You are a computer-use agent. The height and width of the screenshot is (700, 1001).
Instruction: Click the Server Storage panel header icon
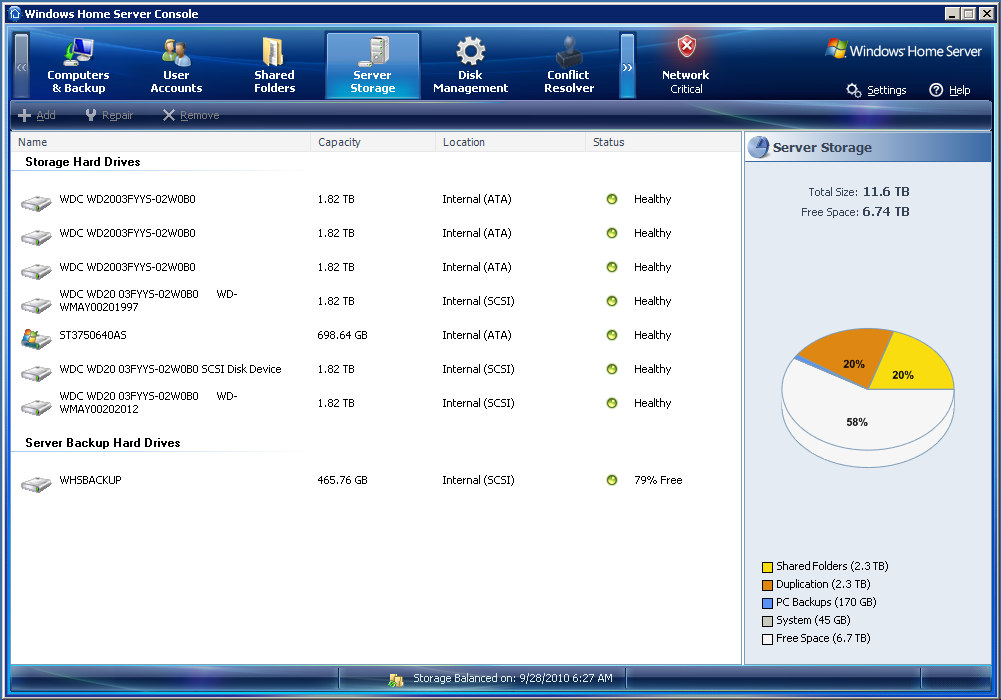tap(758, 147)
